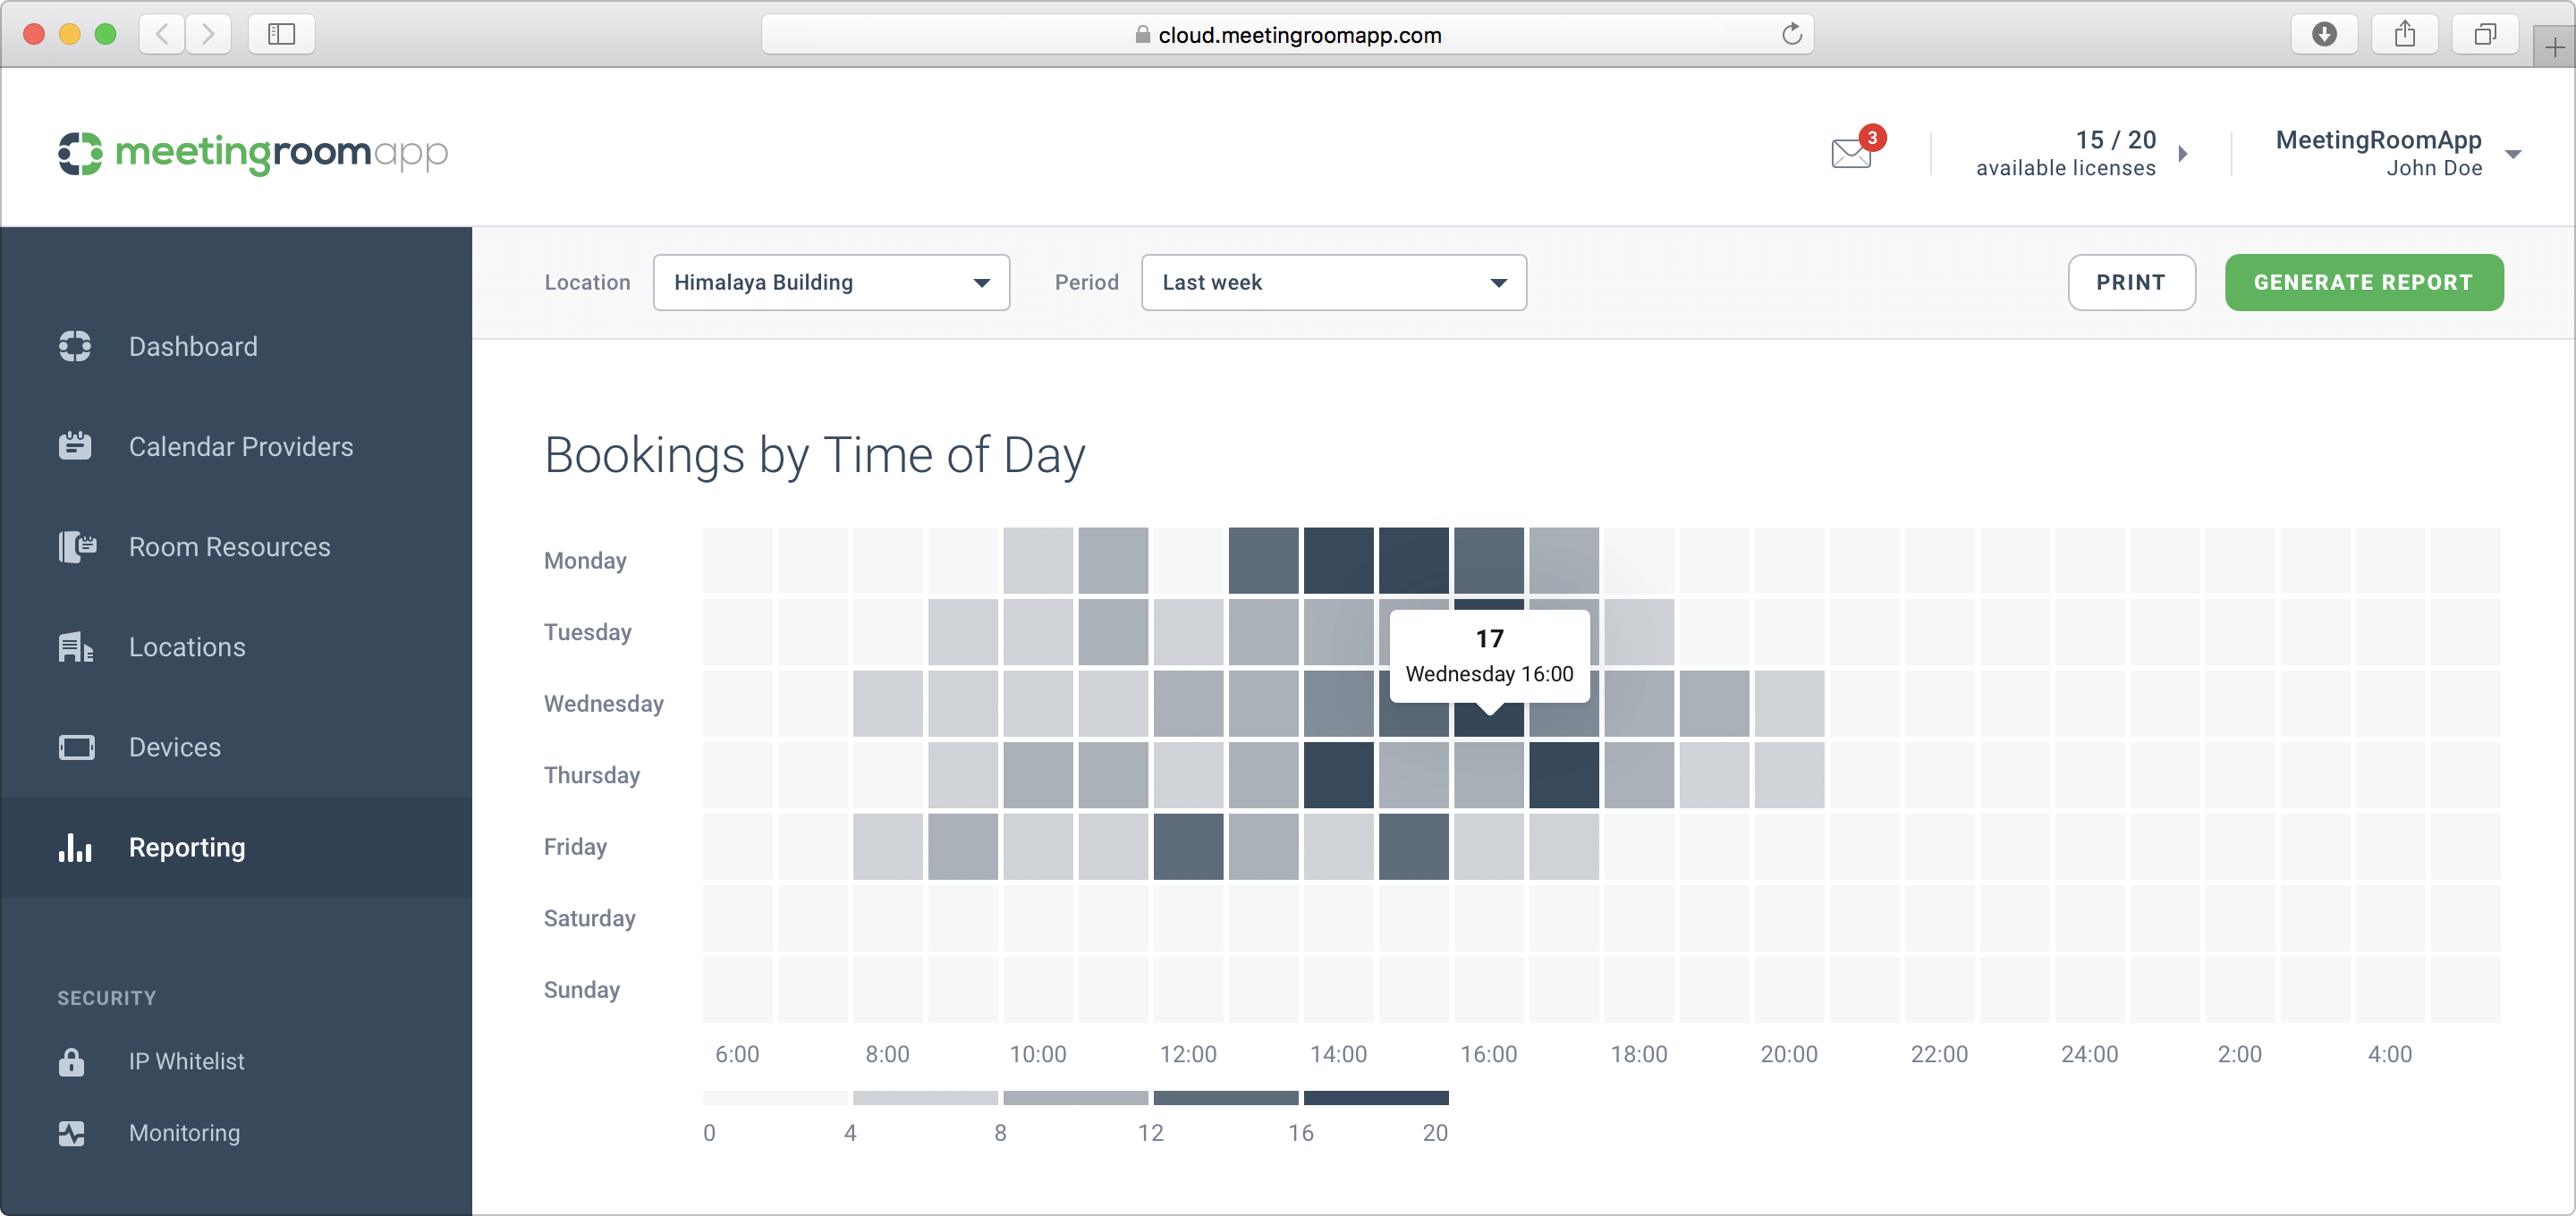
Task: Click the Devices screen icon
Action: [x=76, y=747]
